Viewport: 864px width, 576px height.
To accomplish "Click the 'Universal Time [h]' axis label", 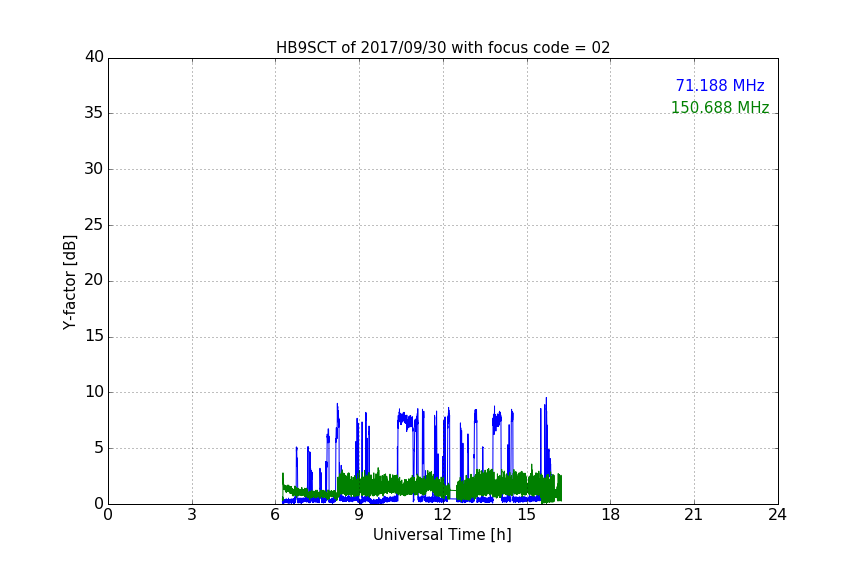I will coord(442,535).
